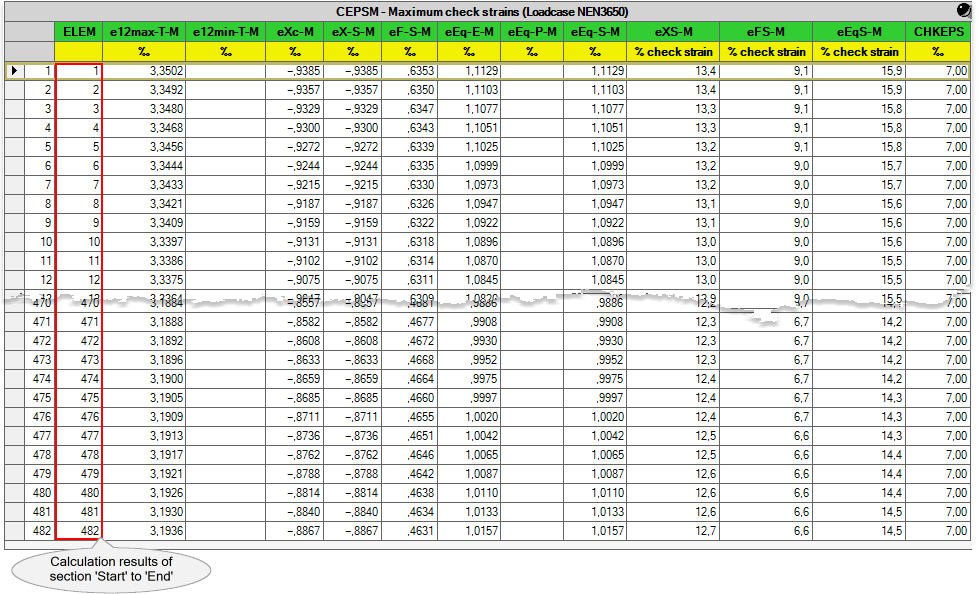Click the eXc-M cell showing -,9385
Screen dimensions: 979x594
[295, 71]
